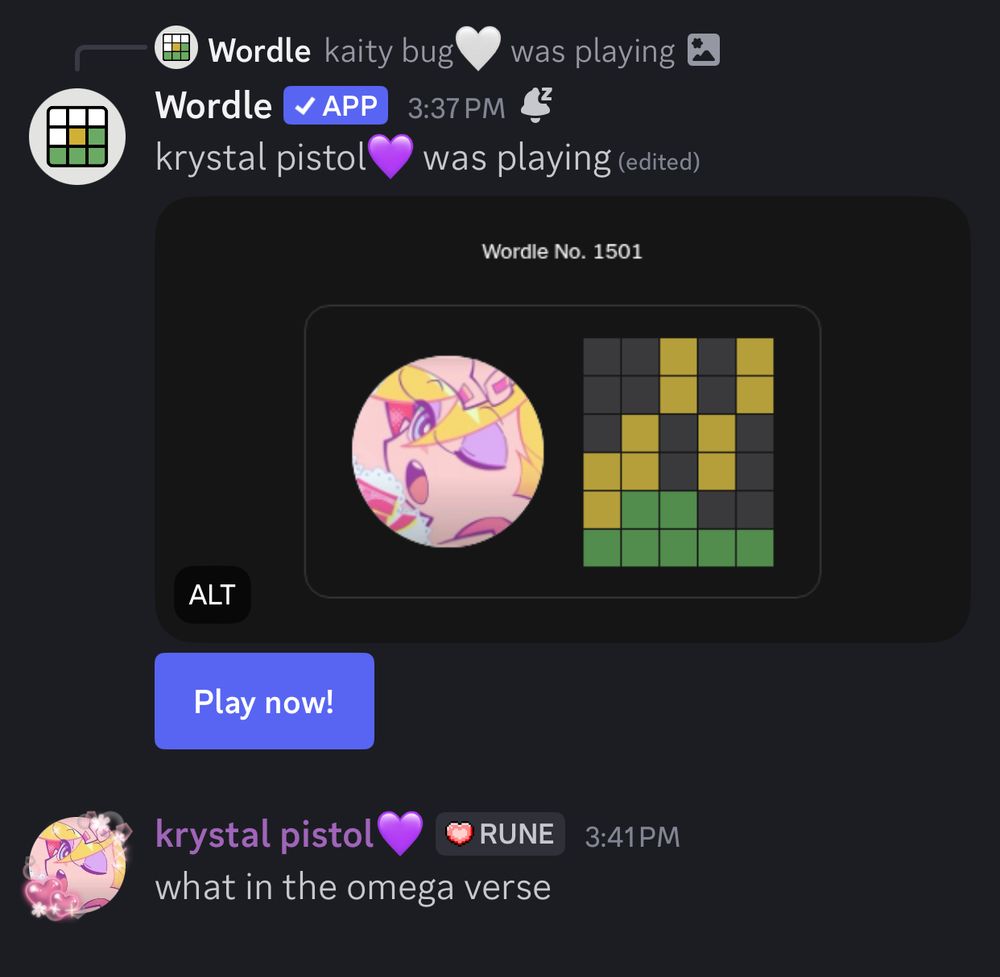Image resolution: width=1000 pixels, height=977 pixels.
Task: Click the large Wordle app avatar
Action: (x=77, y=136)
